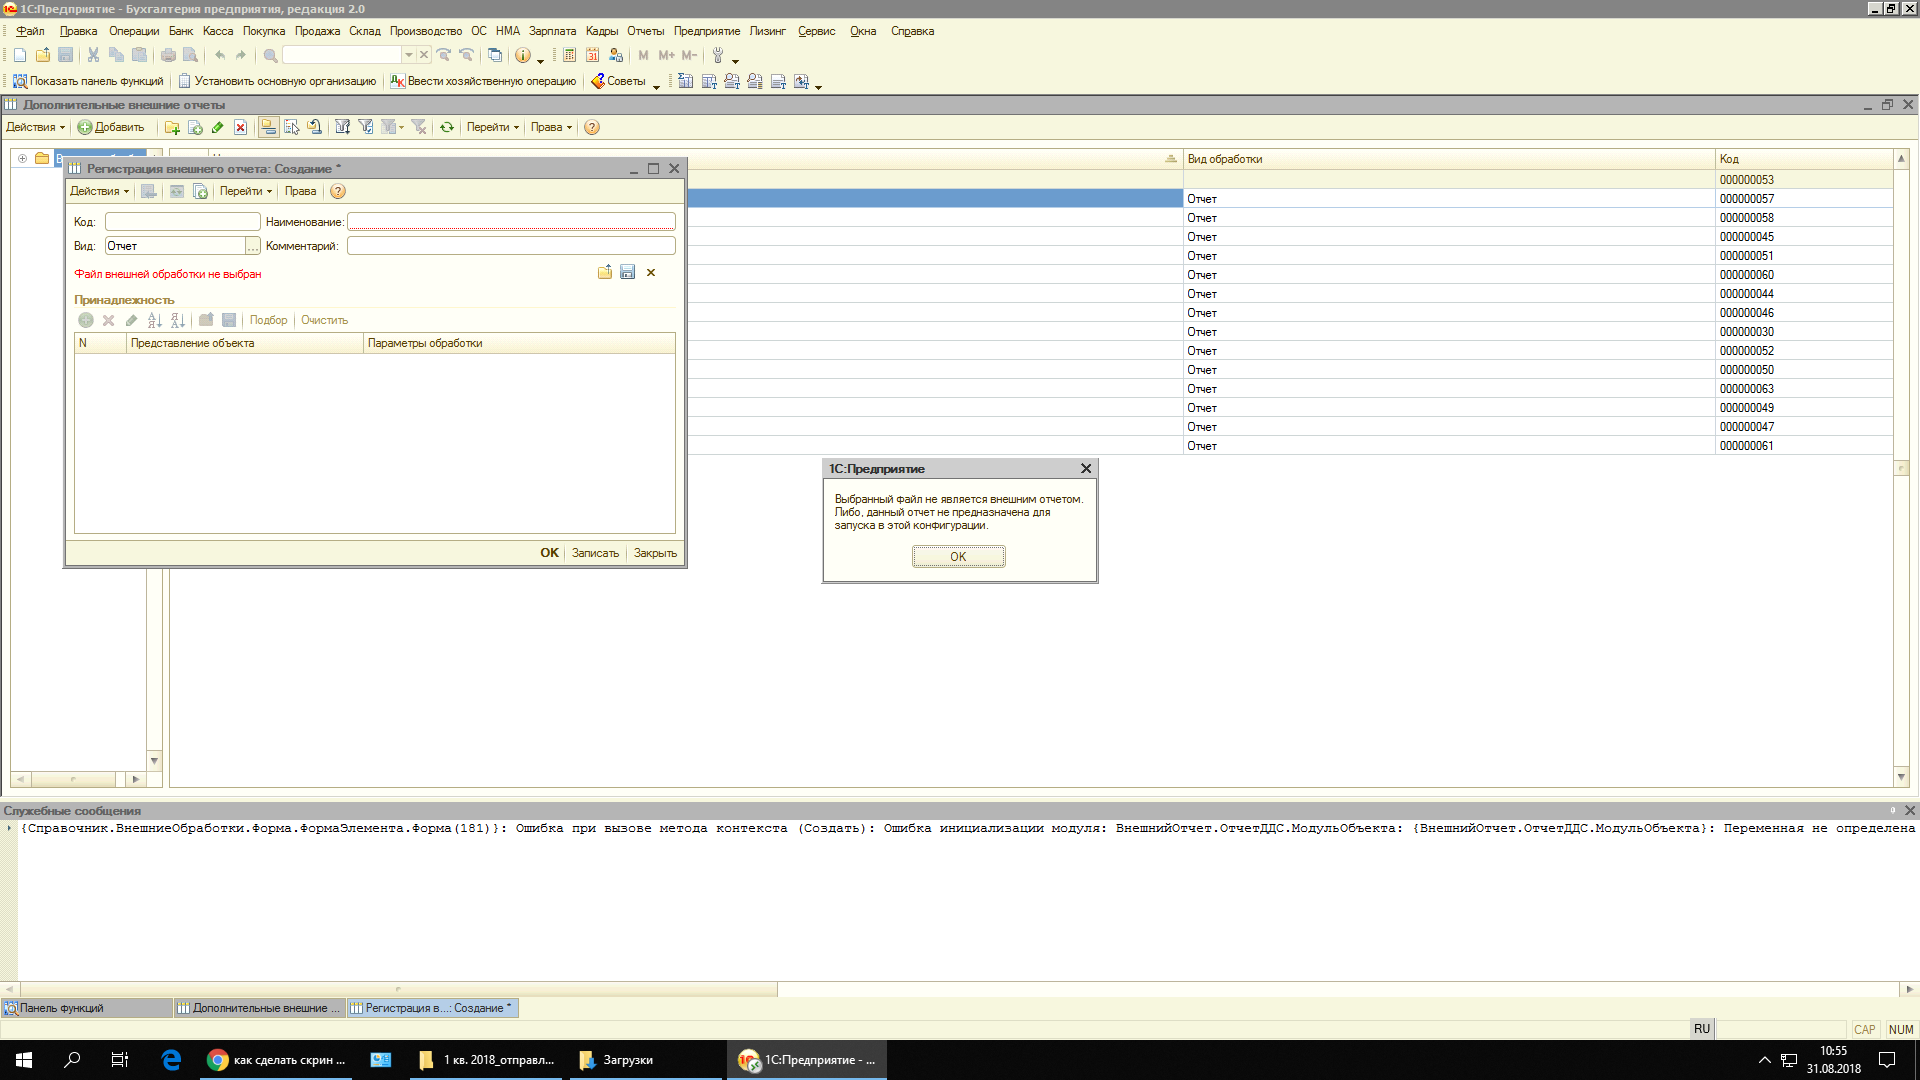Open Перейти dropdown in registration form
The width and height of the screenshot is (1920, 1080).
(x=245, y=191)
